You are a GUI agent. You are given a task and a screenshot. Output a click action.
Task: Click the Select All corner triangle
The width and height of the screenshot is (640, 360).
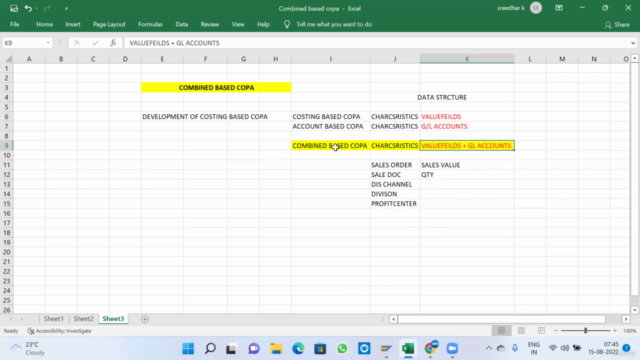8,59
